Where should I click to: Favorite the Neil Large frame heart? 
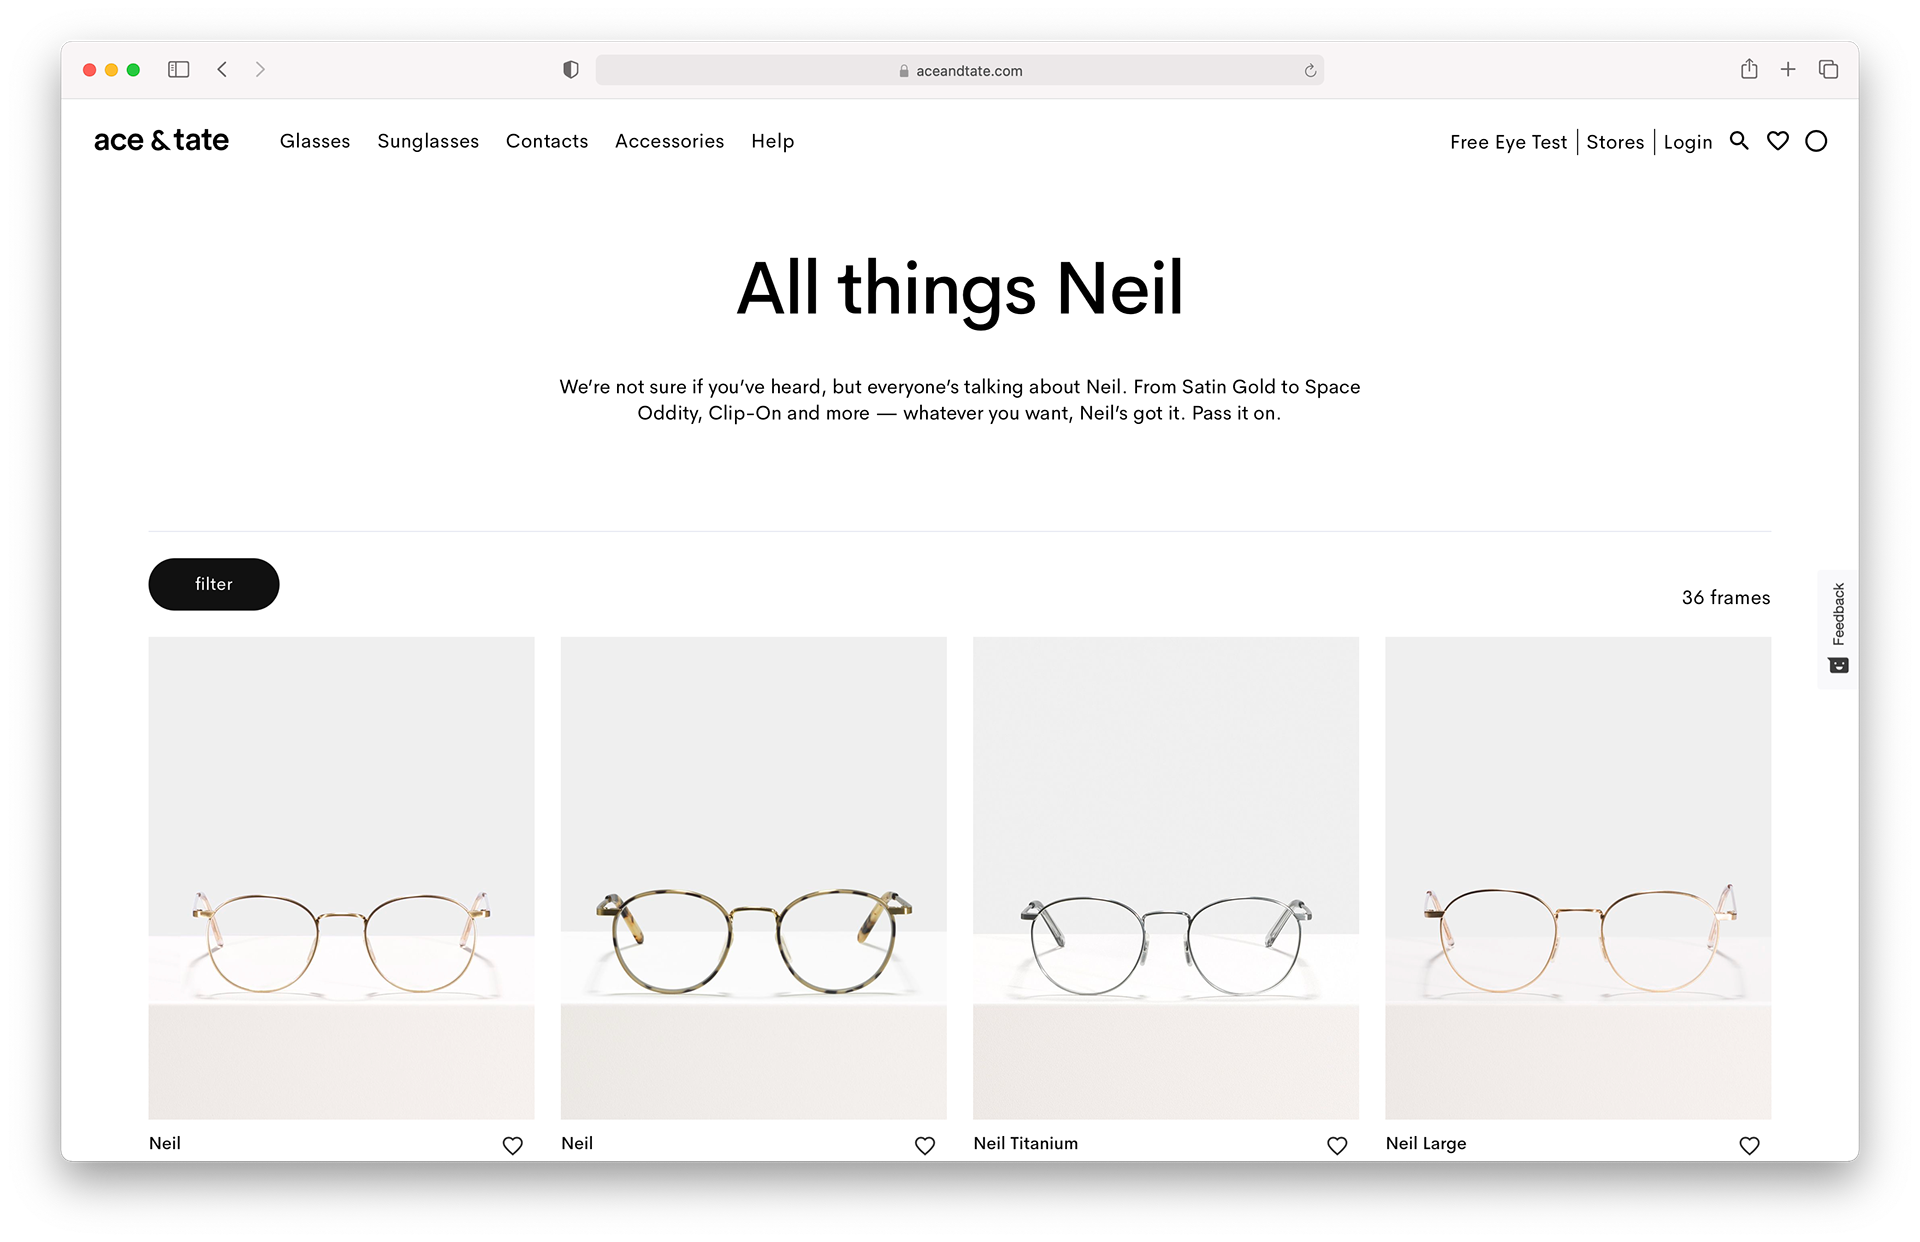[x=1749, y=1146]
